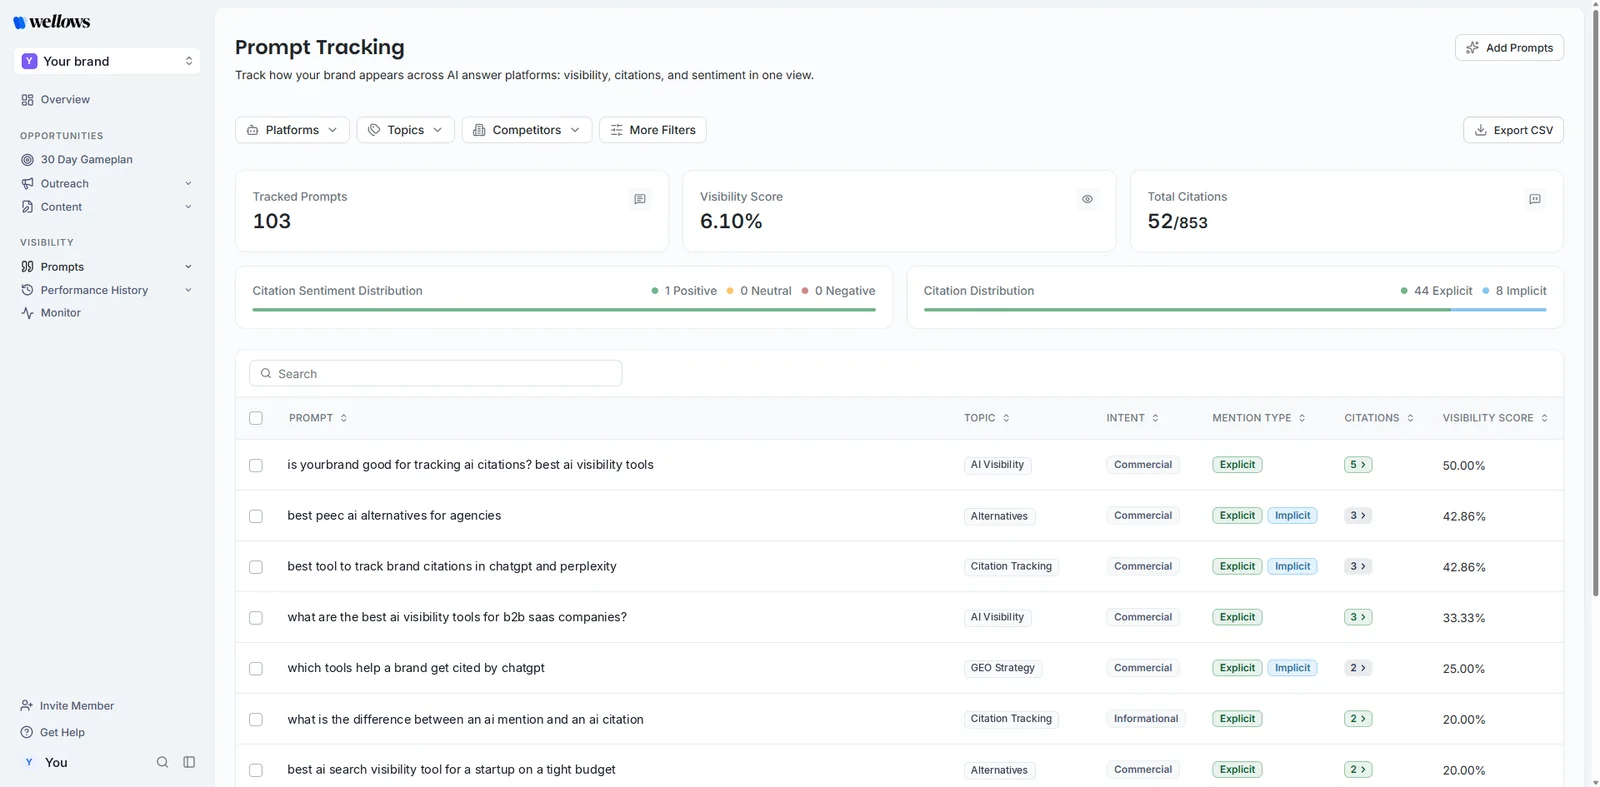Toggle the select-all prompts checkbox
Viewport: 1600px width, 787px height.
click(x=256, y=418)
